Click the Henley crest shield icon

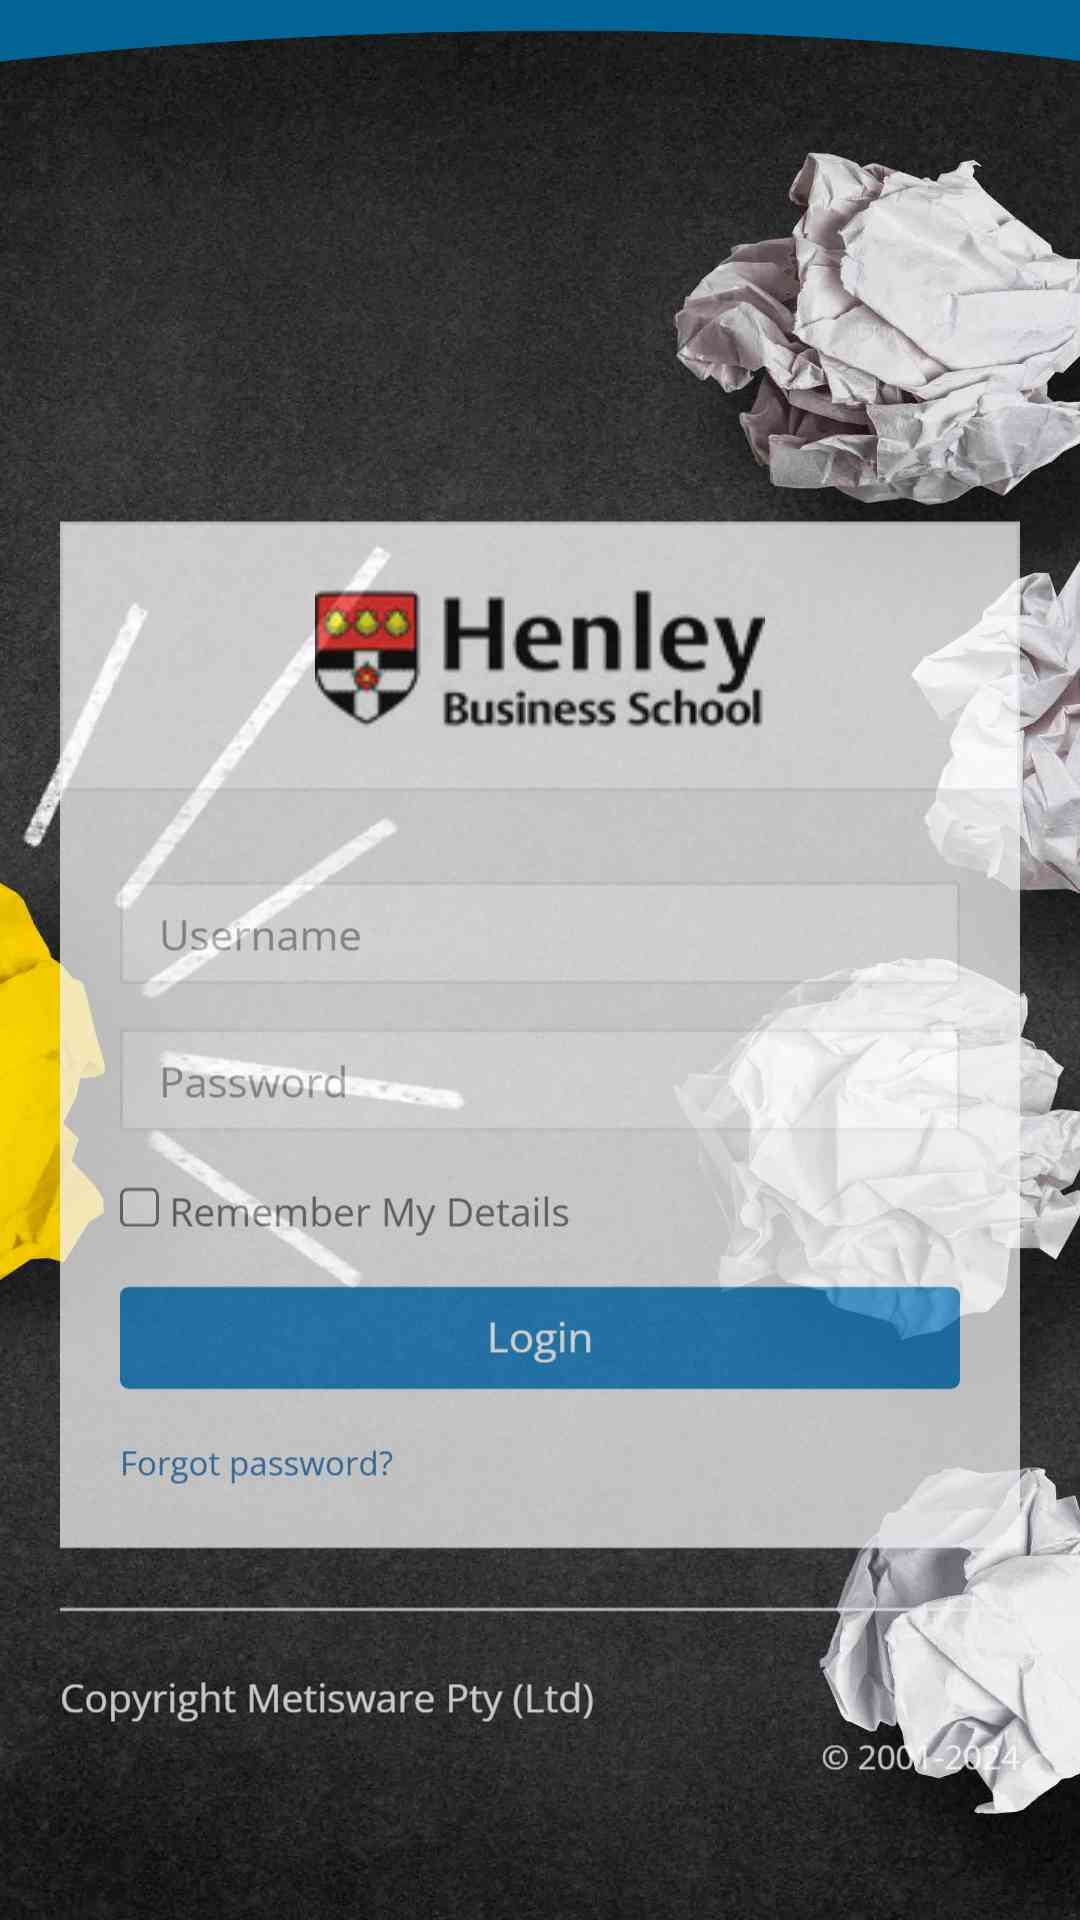(x=366, y=657)
